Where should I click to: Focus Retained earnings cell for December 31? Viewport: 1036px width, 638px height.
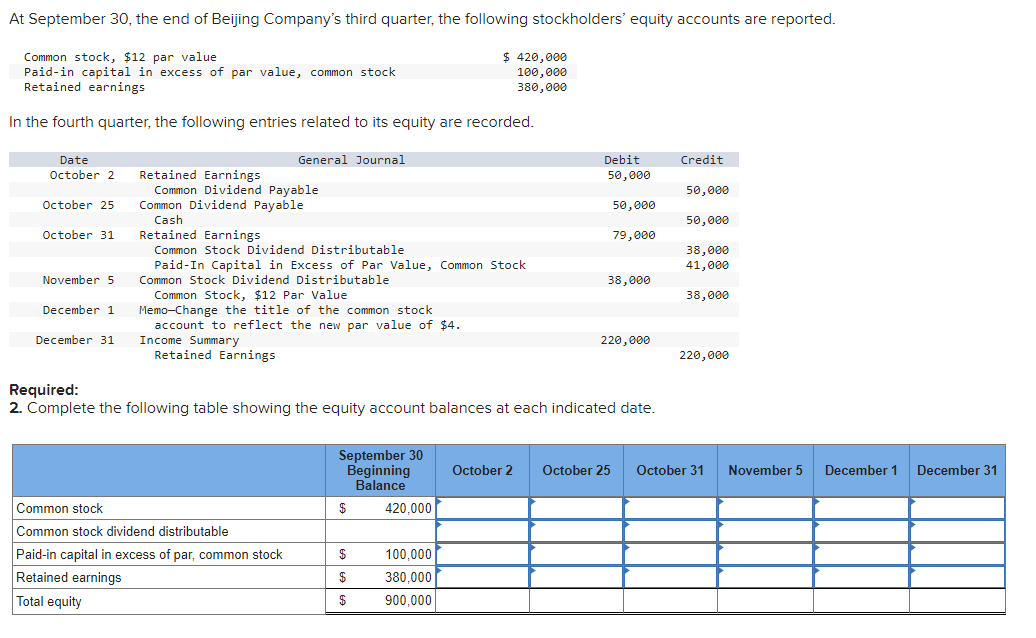957,577
